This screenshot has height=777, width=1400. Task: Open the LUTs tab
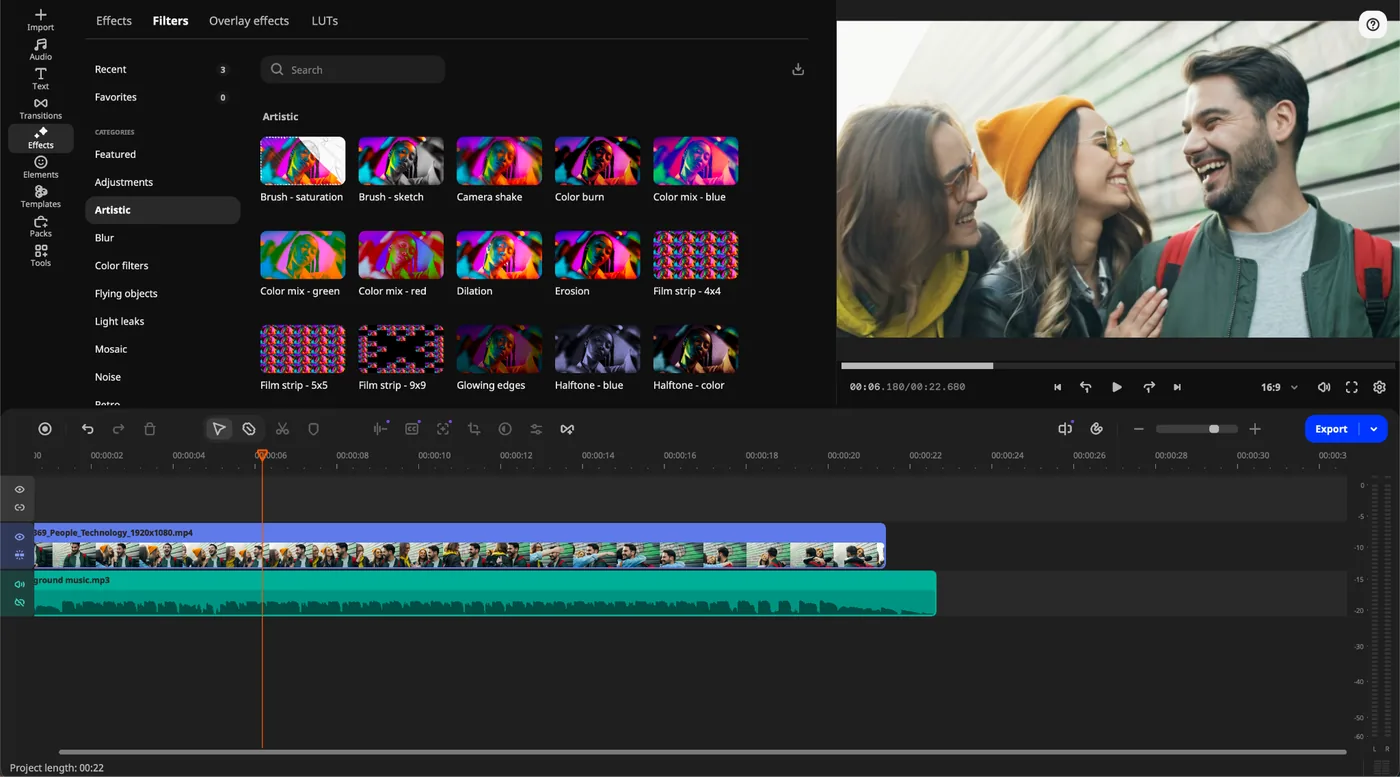325,20
